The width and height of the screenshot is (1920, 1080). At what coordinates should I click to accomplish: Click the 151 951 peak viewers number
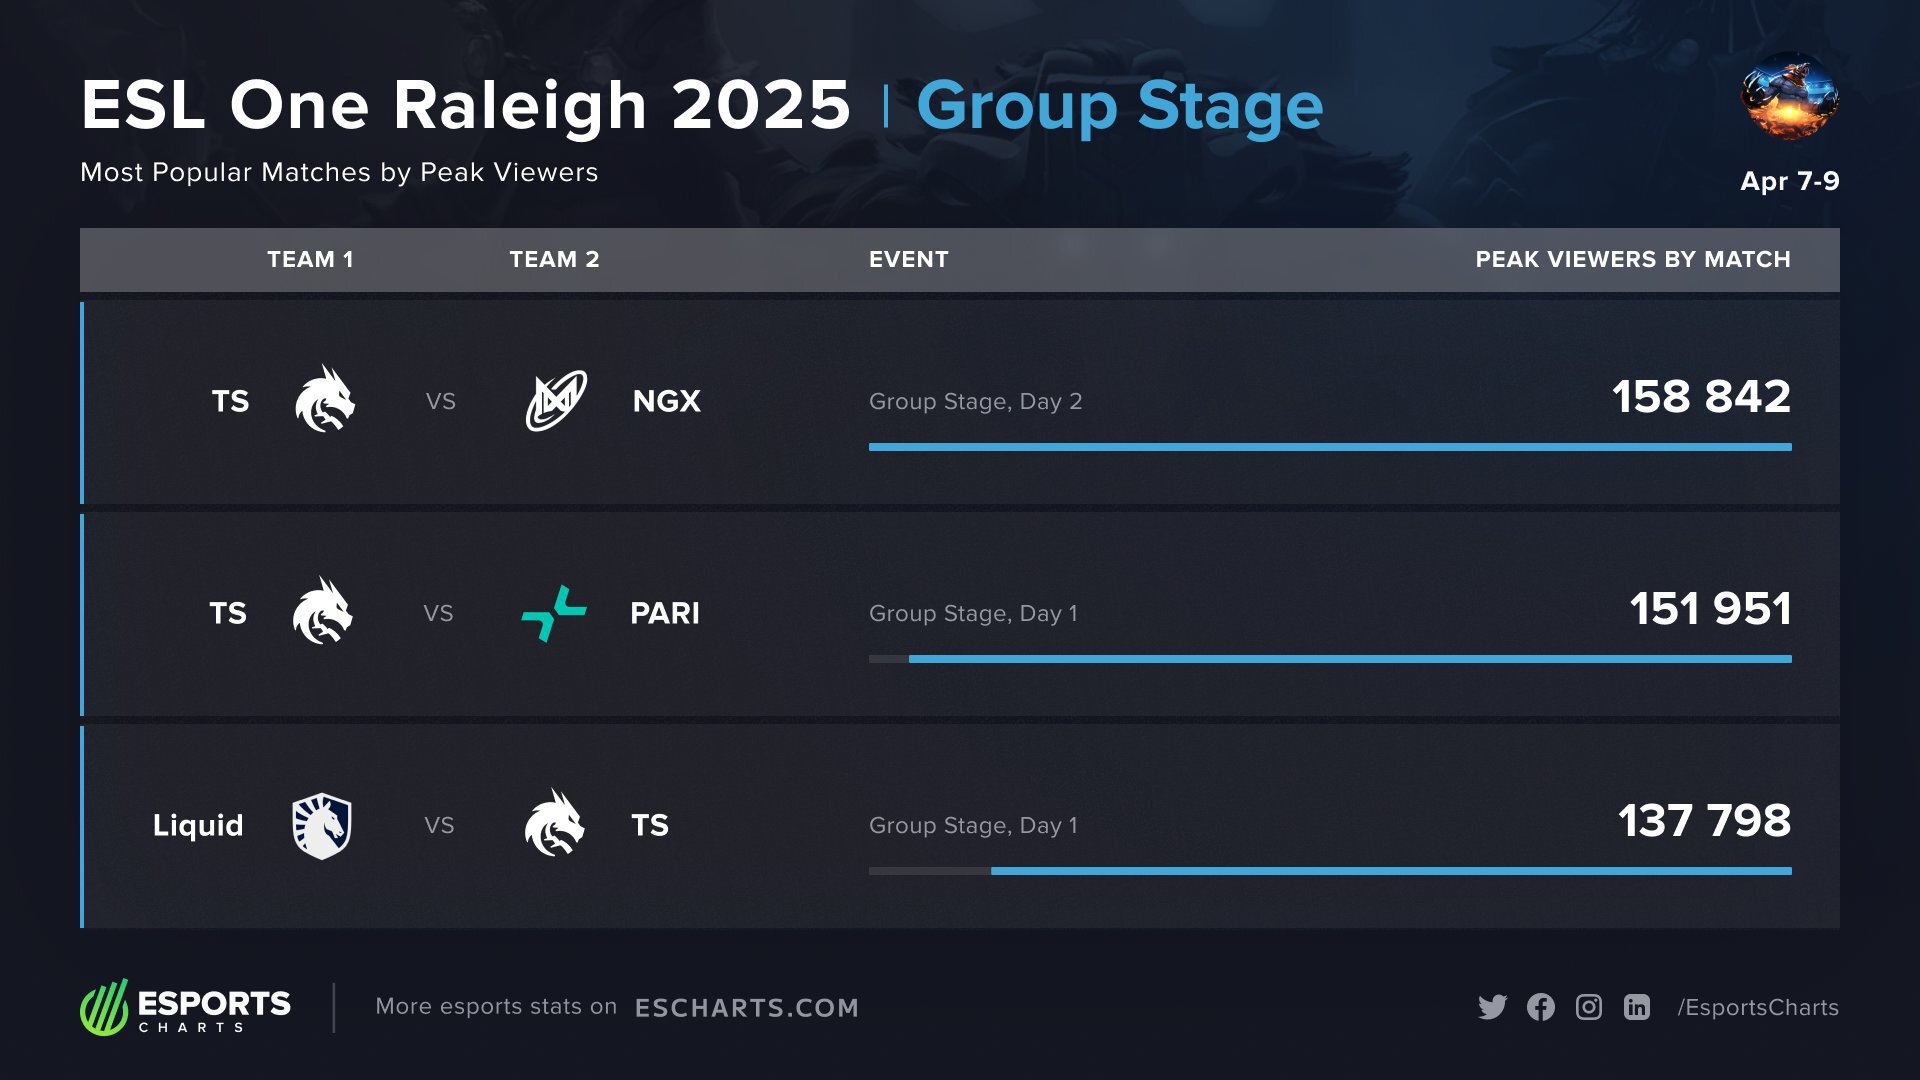[x=1710, y=609]
